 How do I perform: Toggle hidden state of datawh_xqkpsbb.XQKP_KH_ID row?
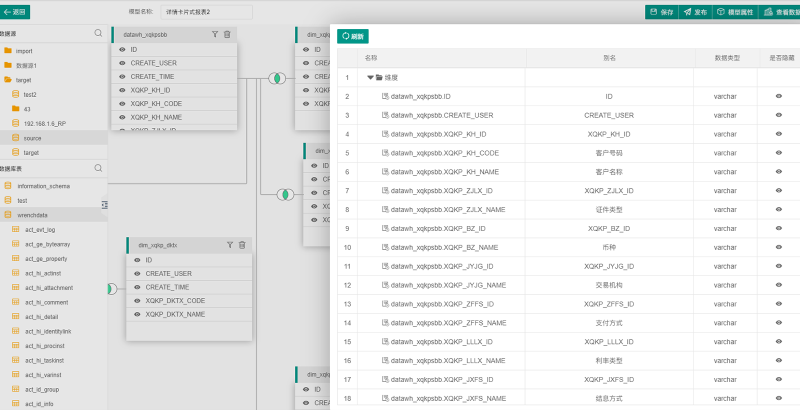coord(779,134)
